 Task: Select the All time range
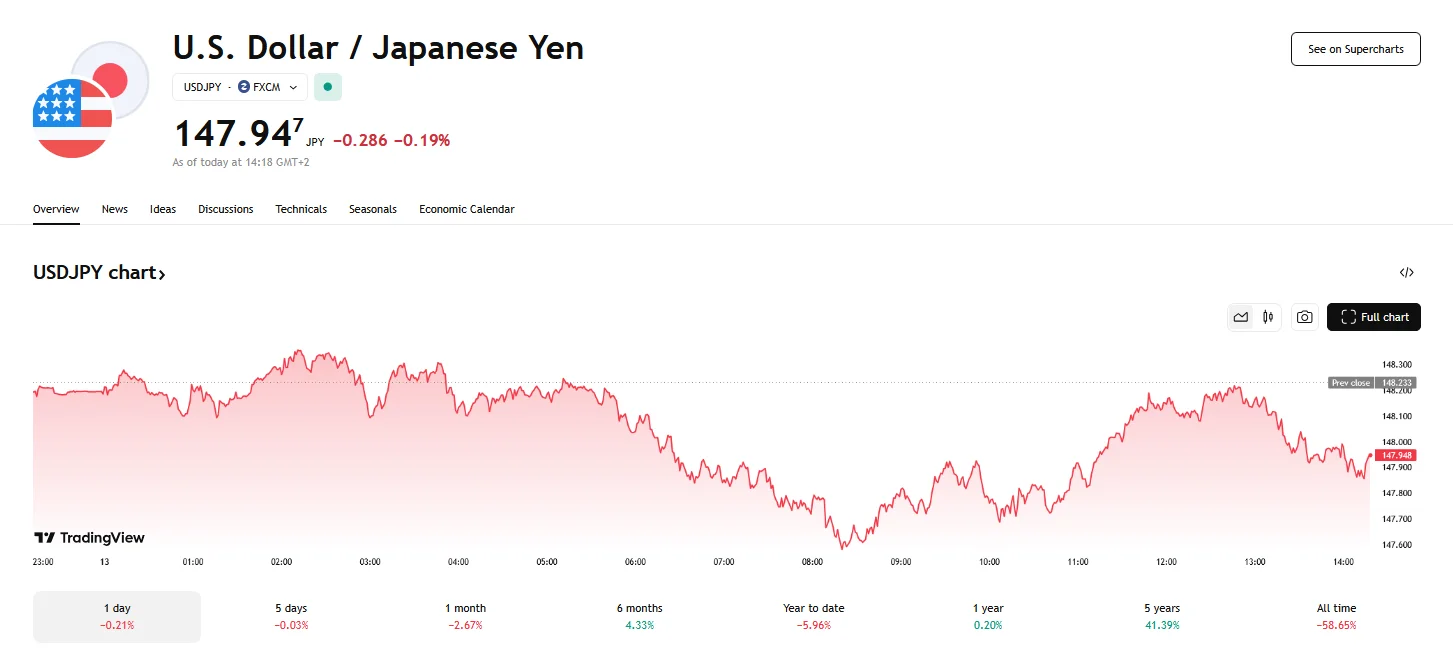coord(1336,616)
